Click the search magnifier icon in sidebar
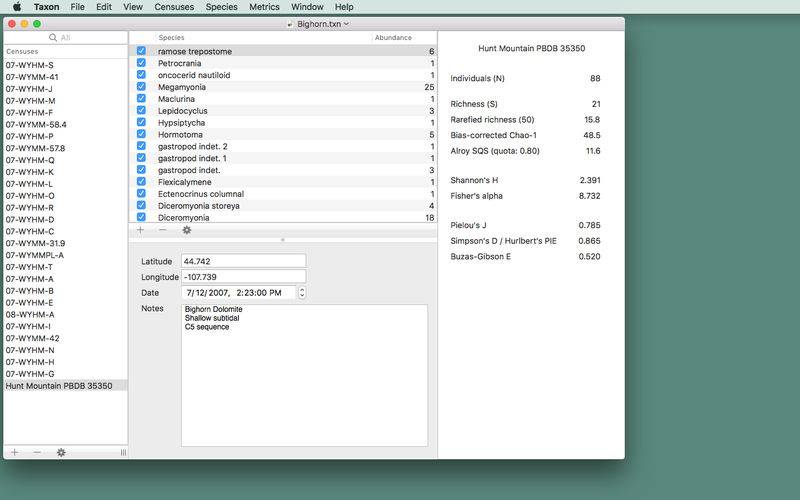800x500 pixels. [53, 38]
